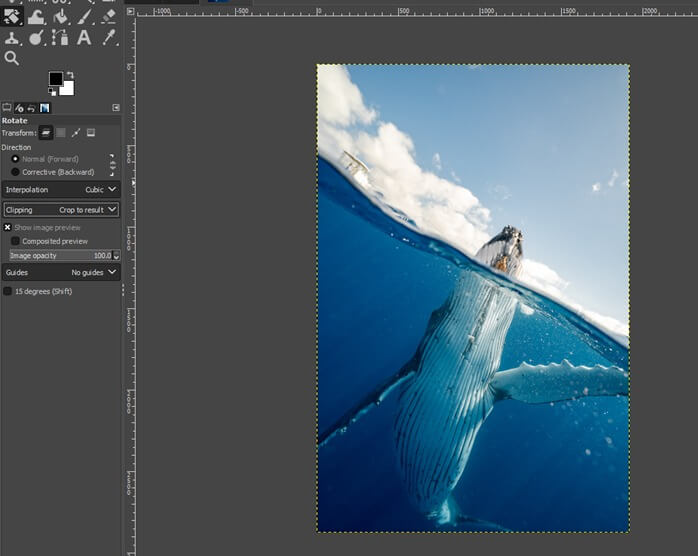Reset colors to default black and white
Image resolution: width=698 pixels, height=556 pixels.
click(x=52, y=92)
